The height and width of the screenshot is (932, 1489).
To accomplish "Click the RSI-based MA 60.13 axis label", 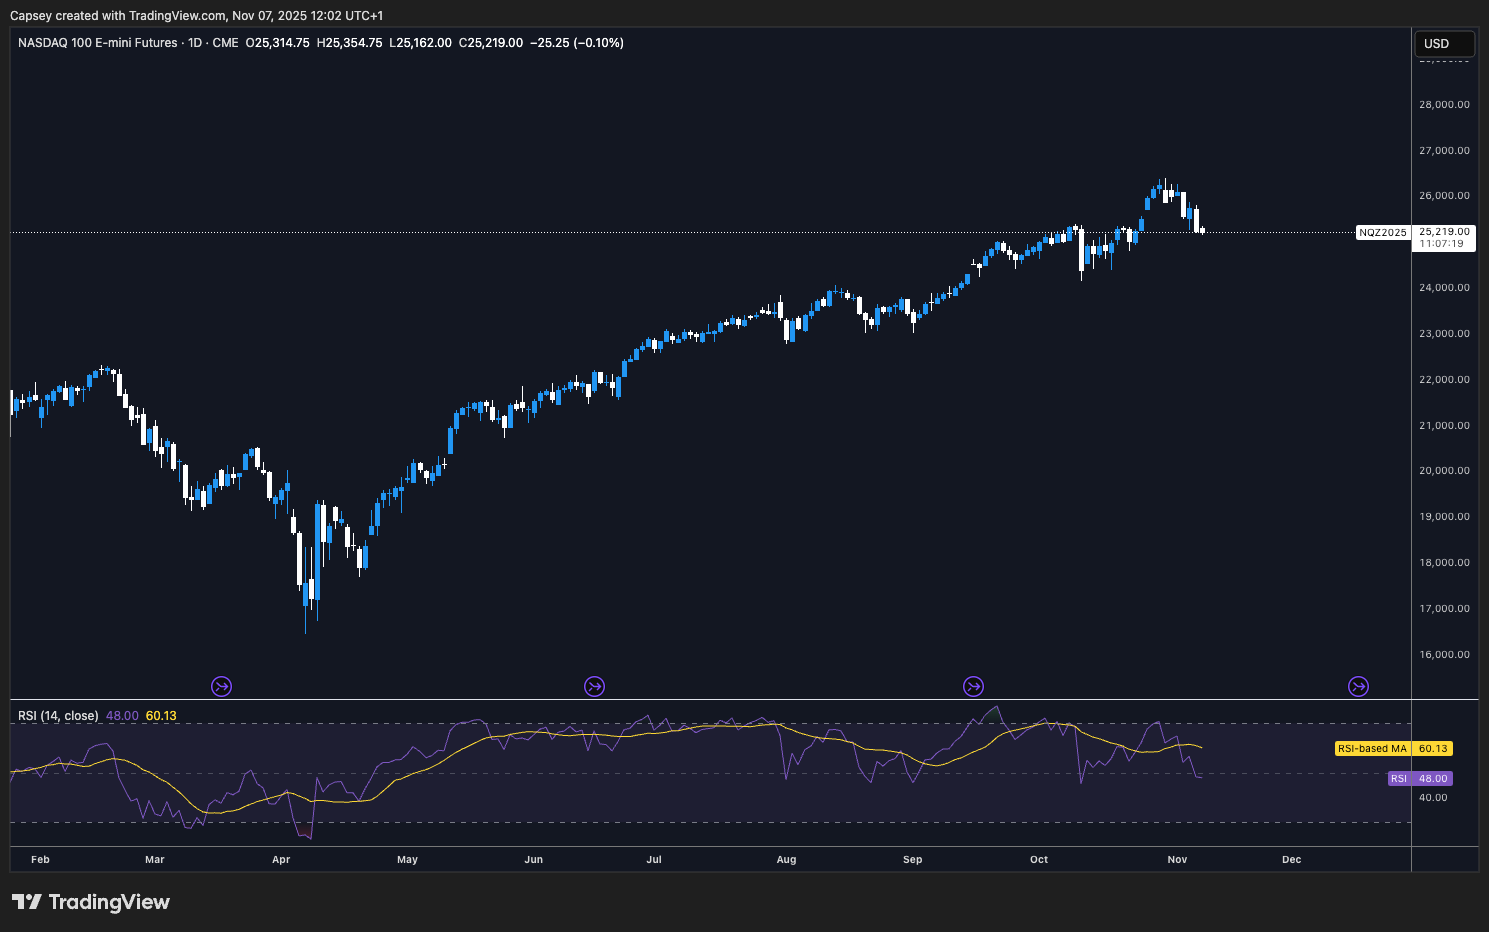I will (x=1393, y=748).
